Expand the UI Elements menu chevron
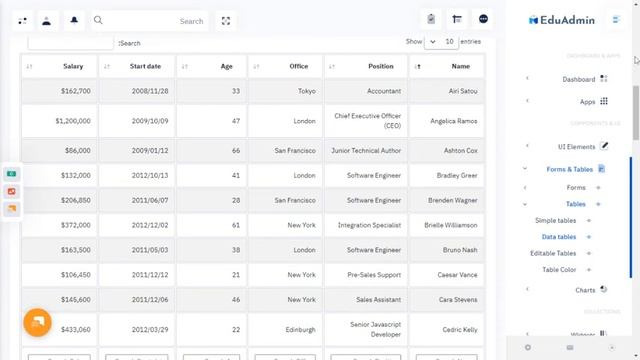Viewport: 640px width, 360px height. click(527, 146)
